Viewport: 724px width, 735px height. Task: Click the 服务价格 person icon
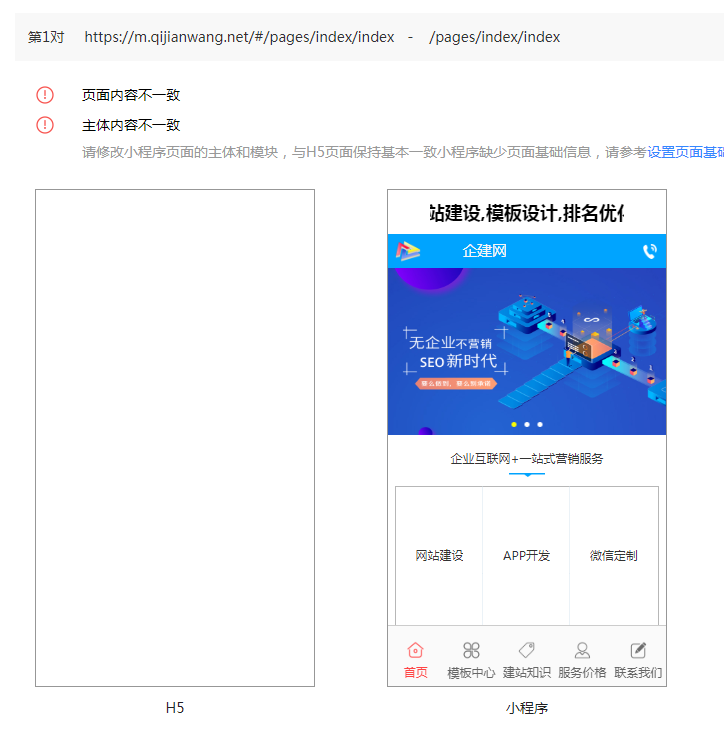[x=582, y=650]
